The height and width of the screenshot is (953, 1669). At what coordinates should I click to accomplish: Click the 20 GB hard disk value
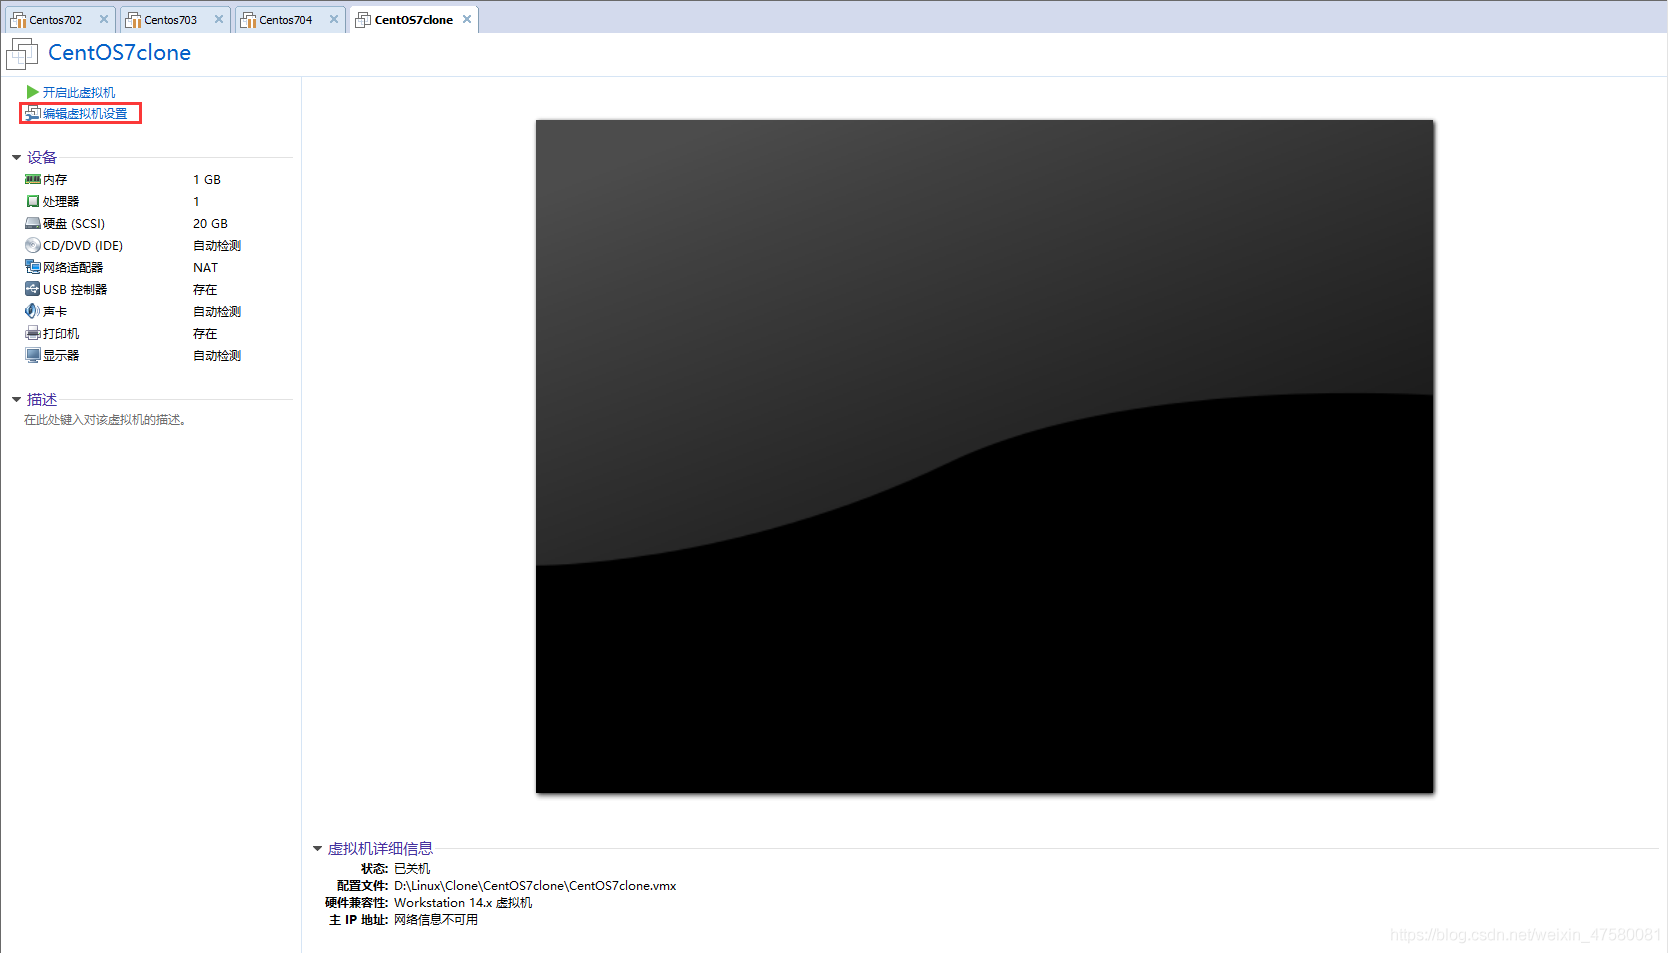click(210, 224)
